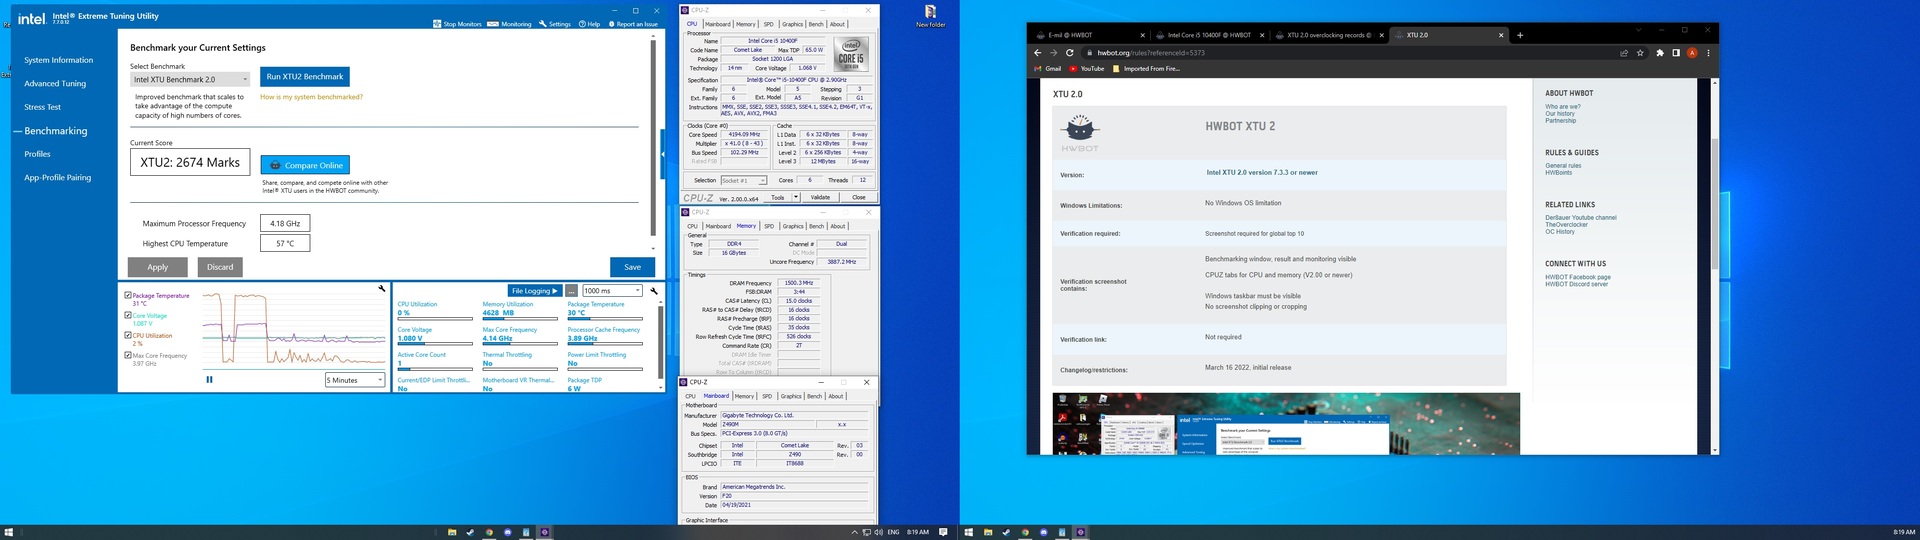Image resolution: width=1920 pixels, height=540 pixels.
Task: Open HWBOT Discord server link
Action: [x=1576, y=284]
